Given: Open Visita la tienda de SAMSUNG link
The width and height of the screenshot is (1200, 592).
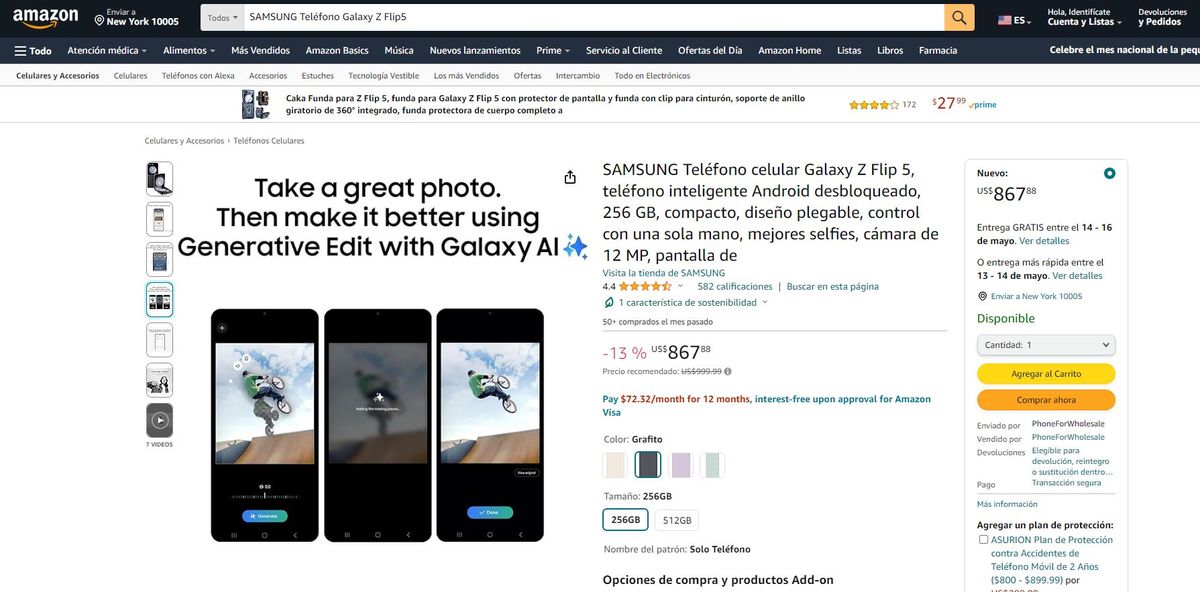Looking at the screenshot, I should pos(663,273).
